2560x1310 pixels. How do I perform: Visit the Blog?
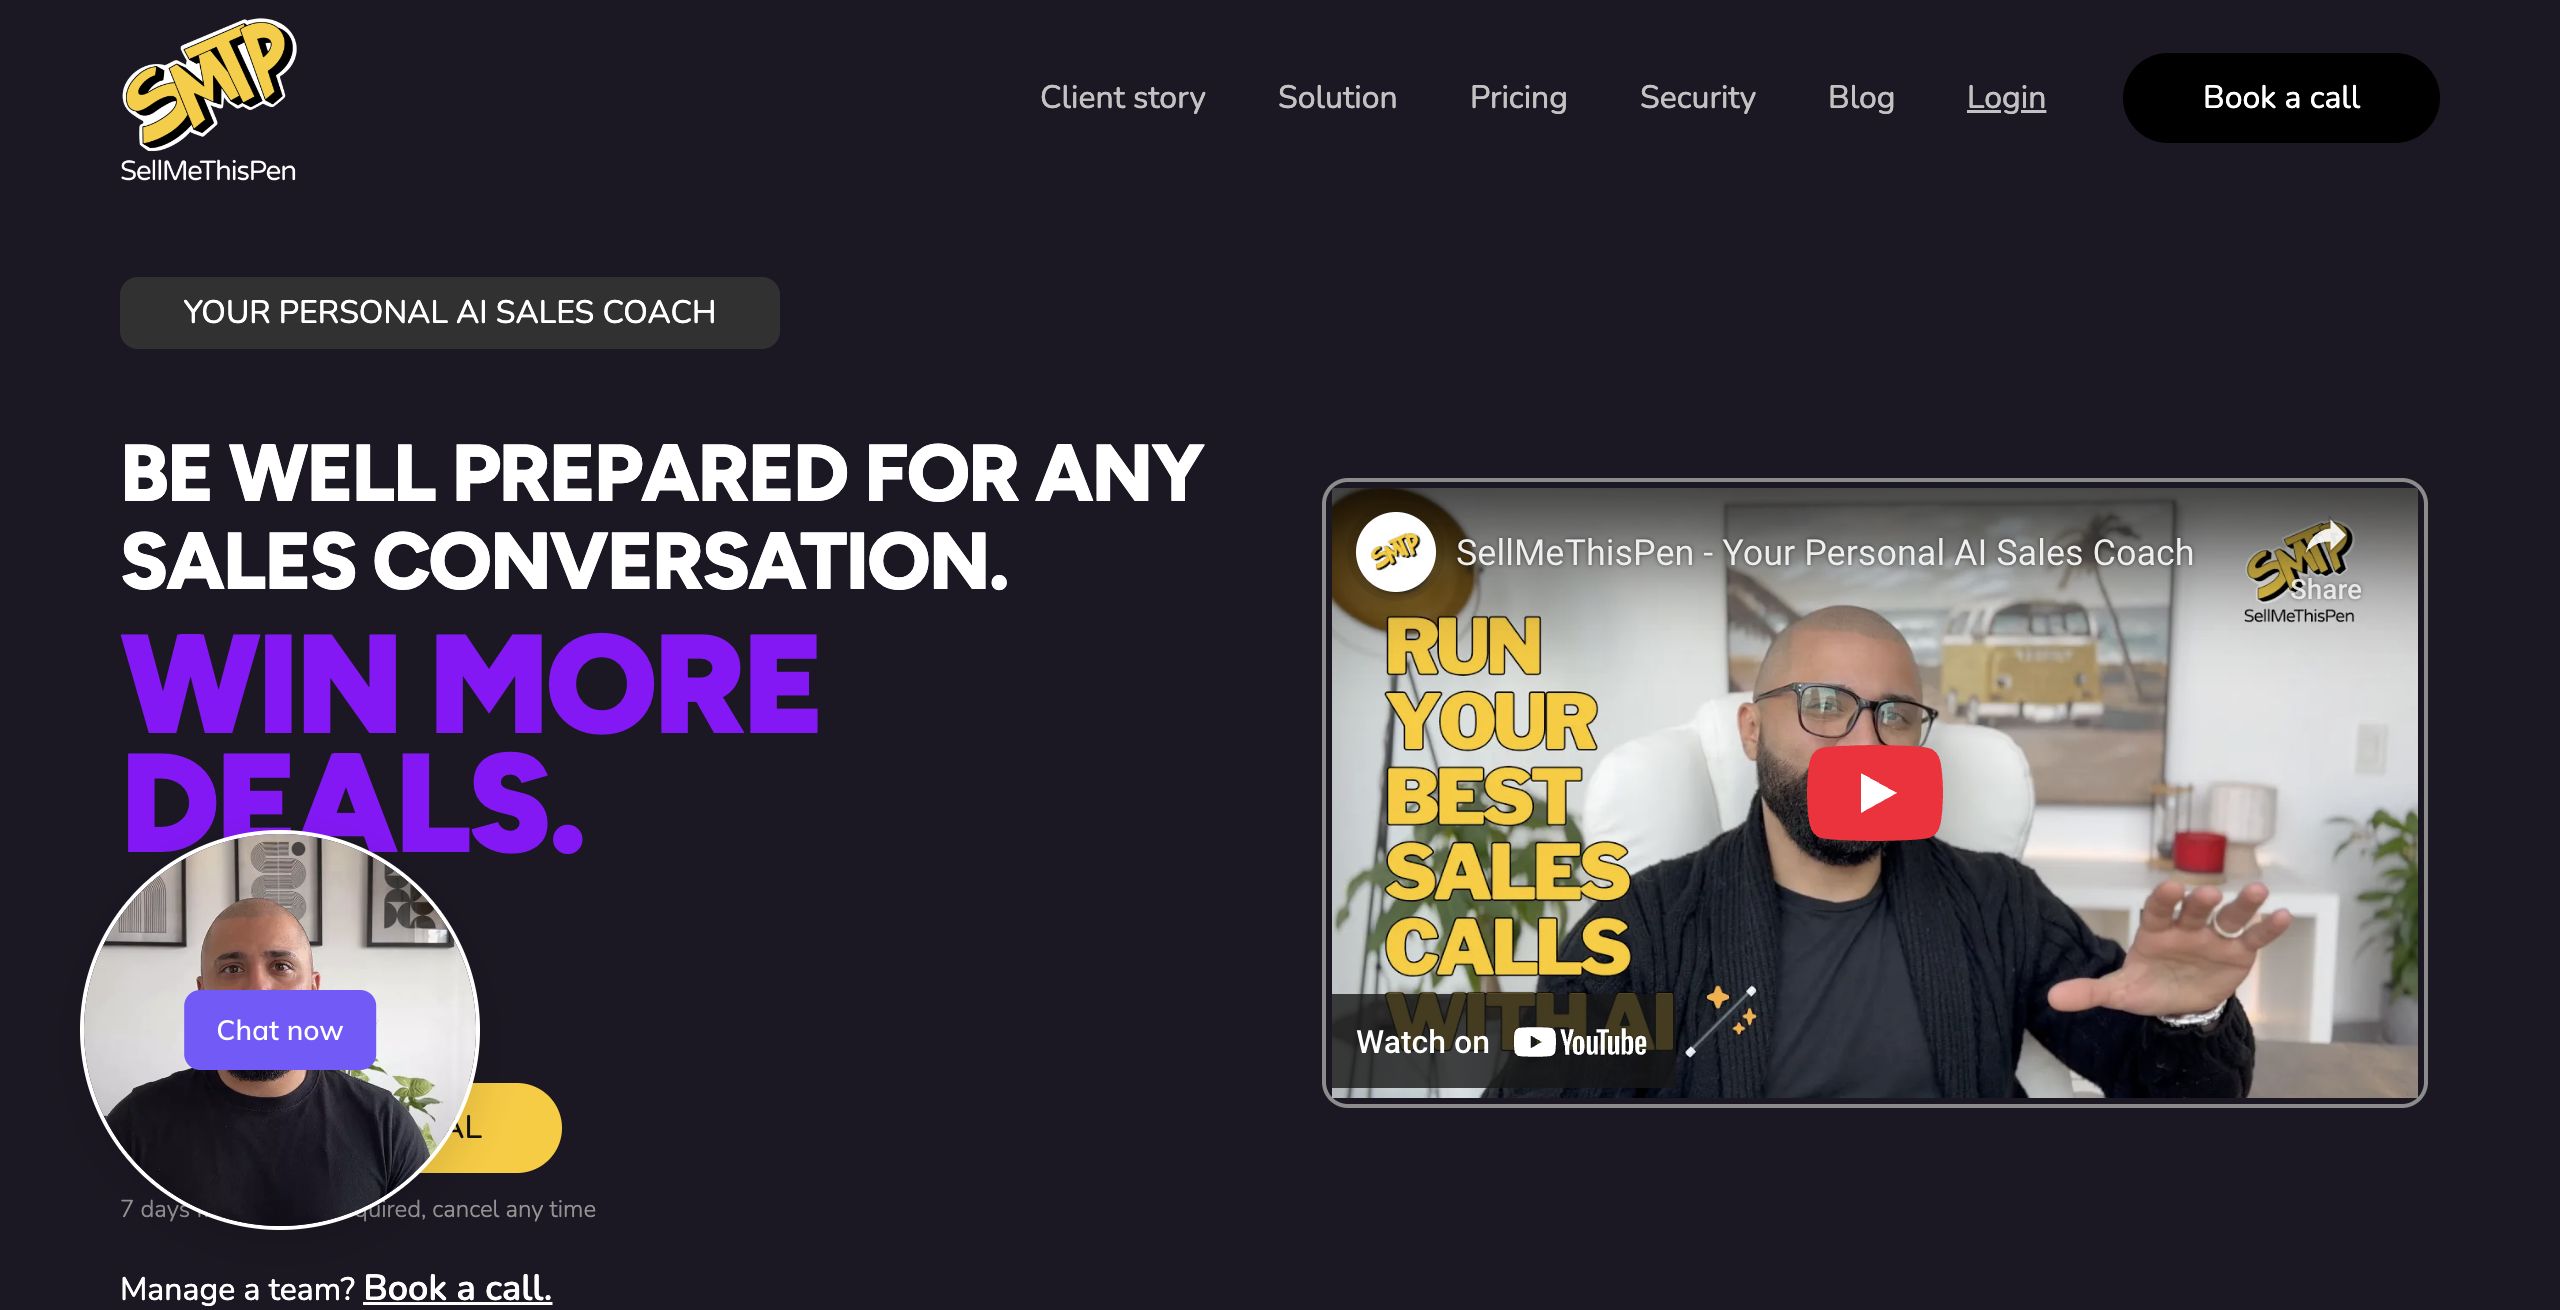tap(1861, 97)
